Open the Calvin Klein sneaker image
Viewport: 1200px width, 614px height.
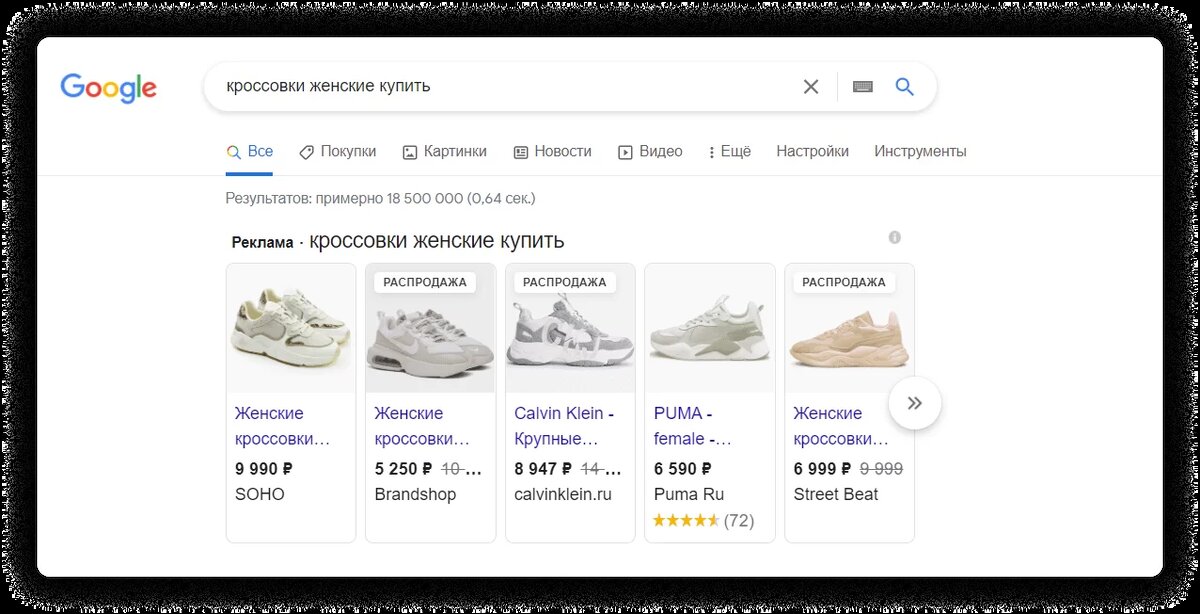(570, 328)
